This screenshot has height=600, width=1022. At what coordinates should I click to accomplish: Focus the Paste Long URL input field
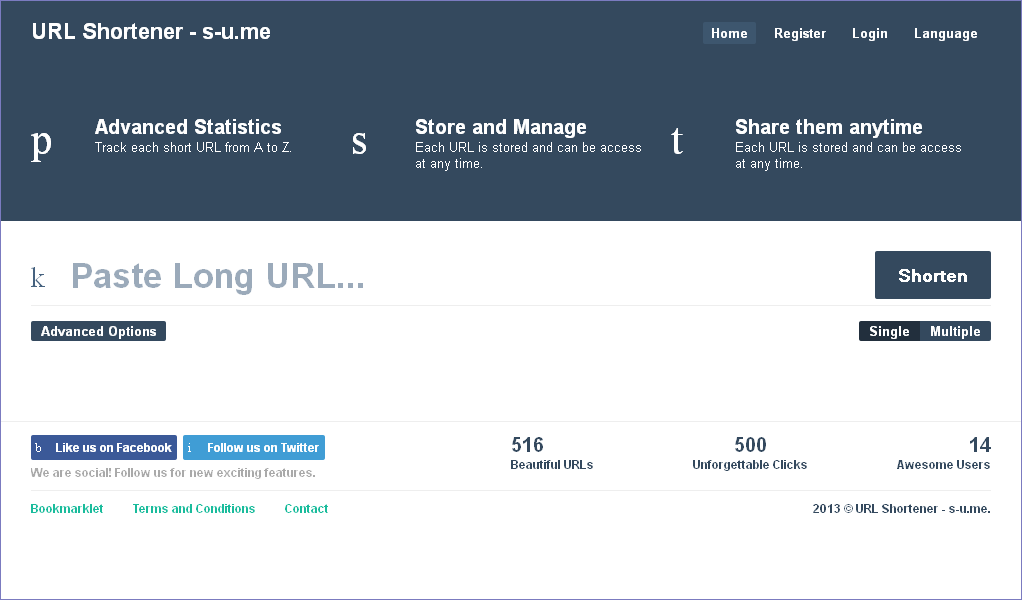click(460, 276)
